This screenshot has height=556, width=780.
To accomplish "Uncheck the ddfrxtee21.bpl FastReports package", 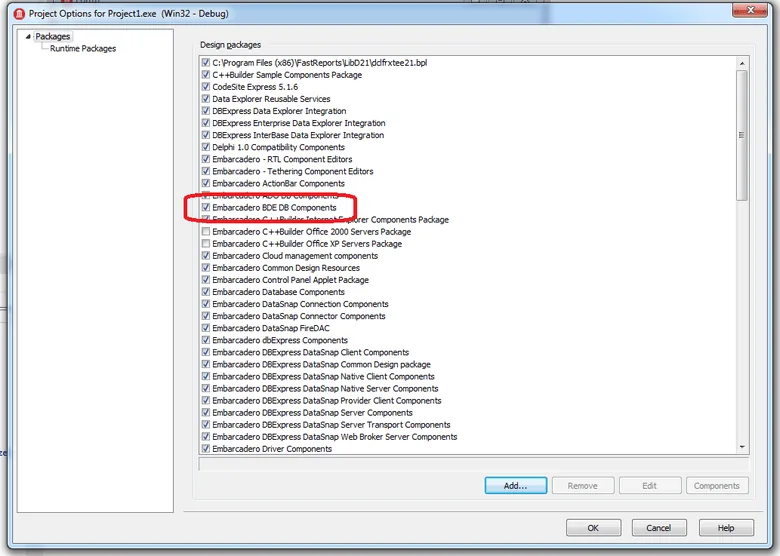I will pos(206,63).
